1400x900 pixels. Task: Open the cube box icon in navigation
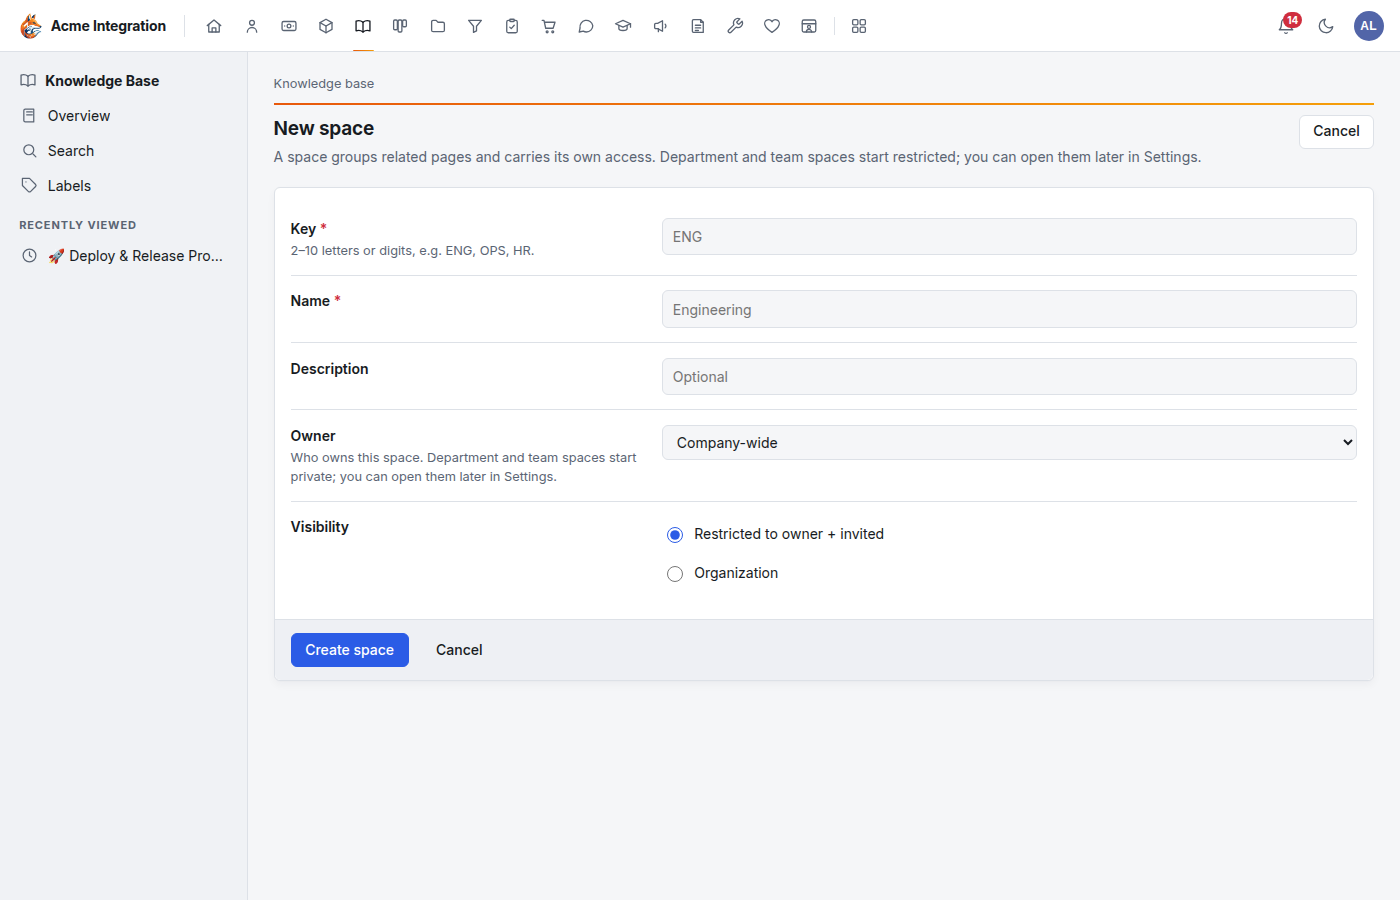(x=326, y=26)
